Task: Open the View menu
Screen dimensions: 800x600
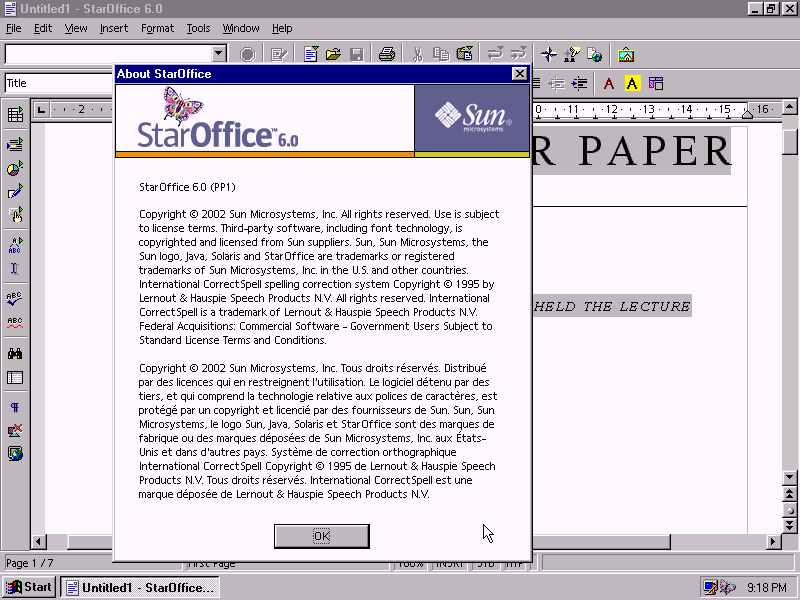Action: [x=76, y=28]
